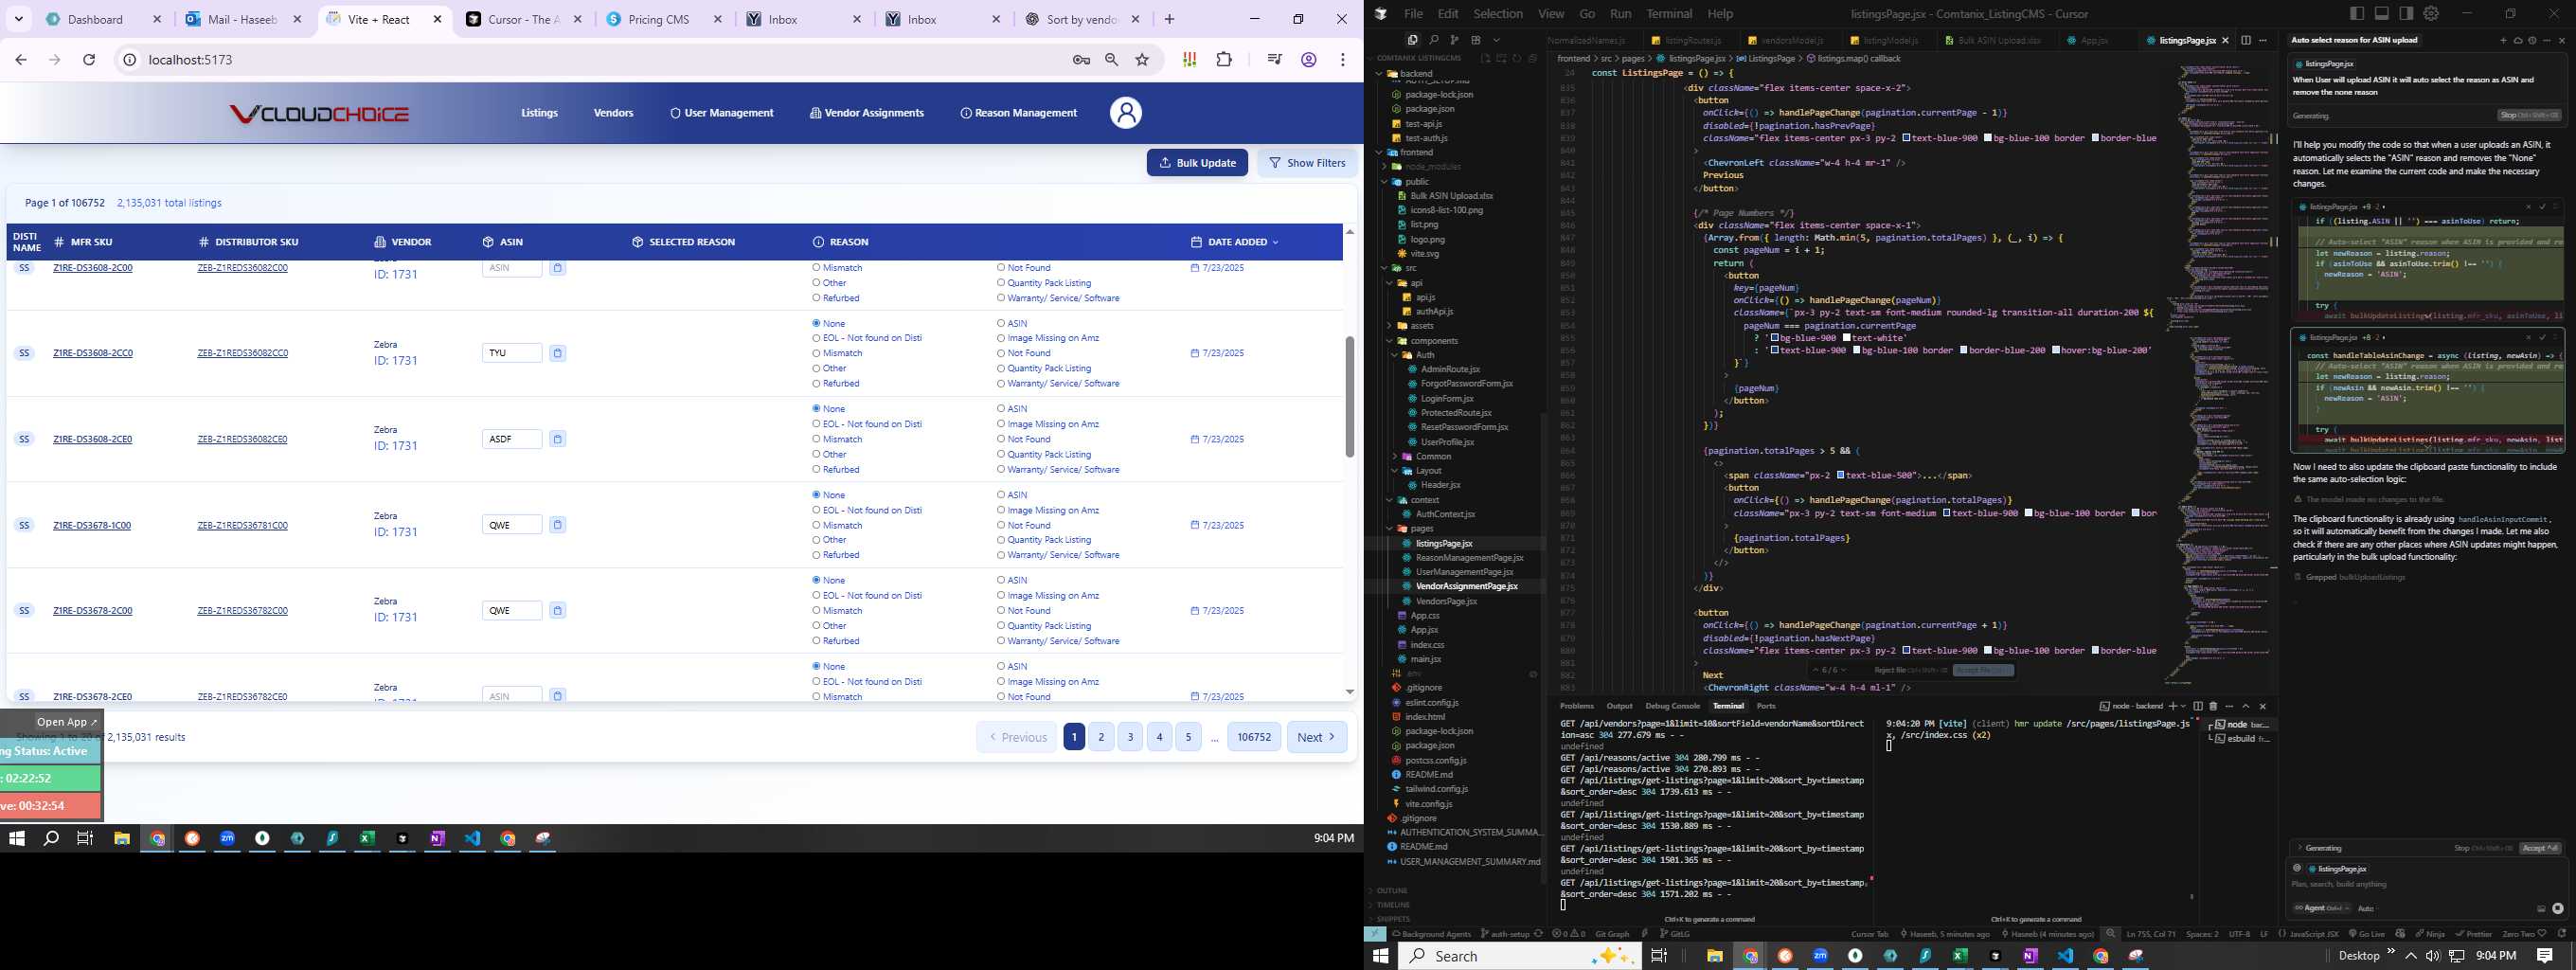Screen dimensions: 2576x970
Task: Switch to the Problems tab in the bottom panel
Action: 1577,706
